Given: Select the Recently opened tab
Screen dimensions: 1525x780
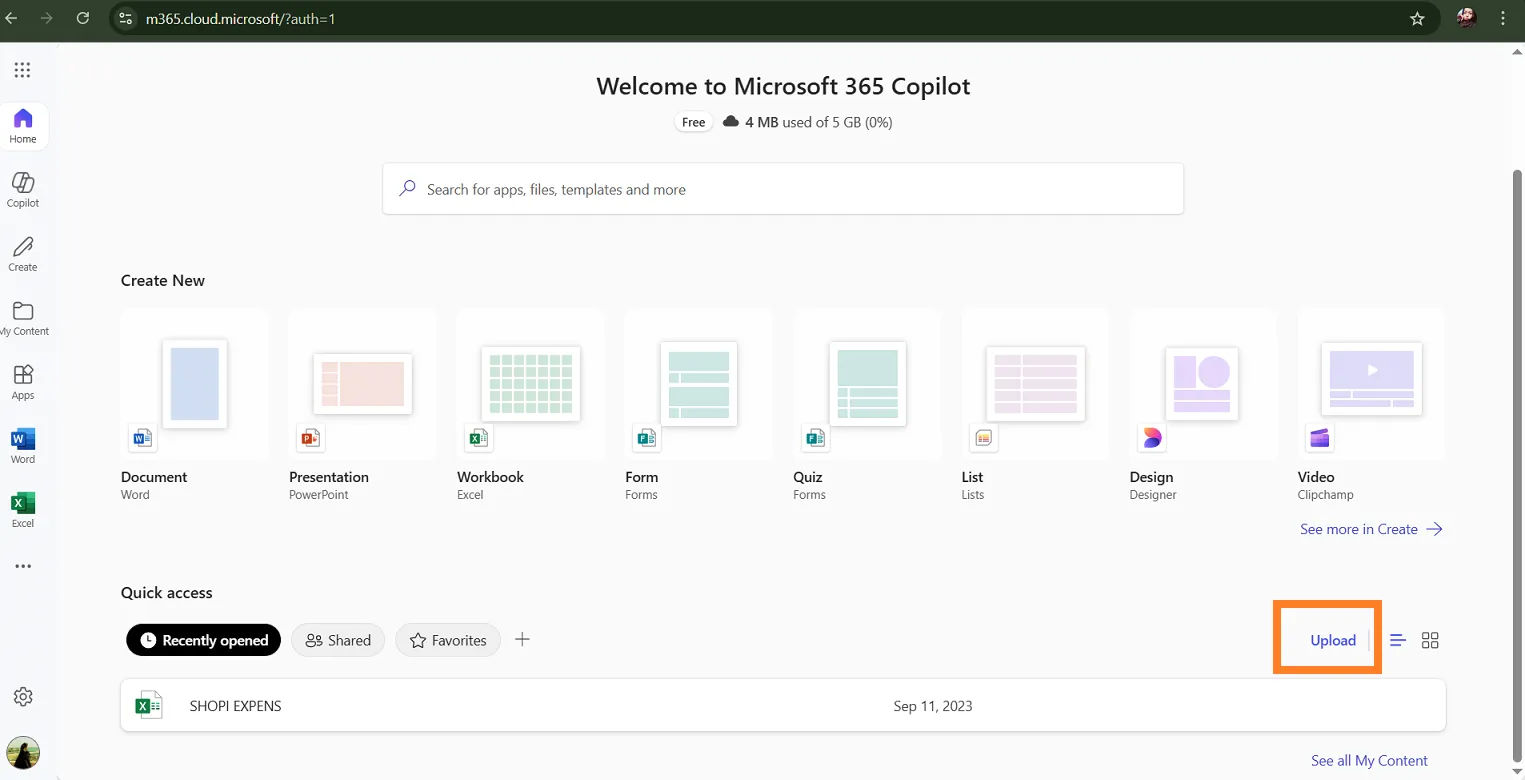Looking at the screenshot, I should (204, 640).
